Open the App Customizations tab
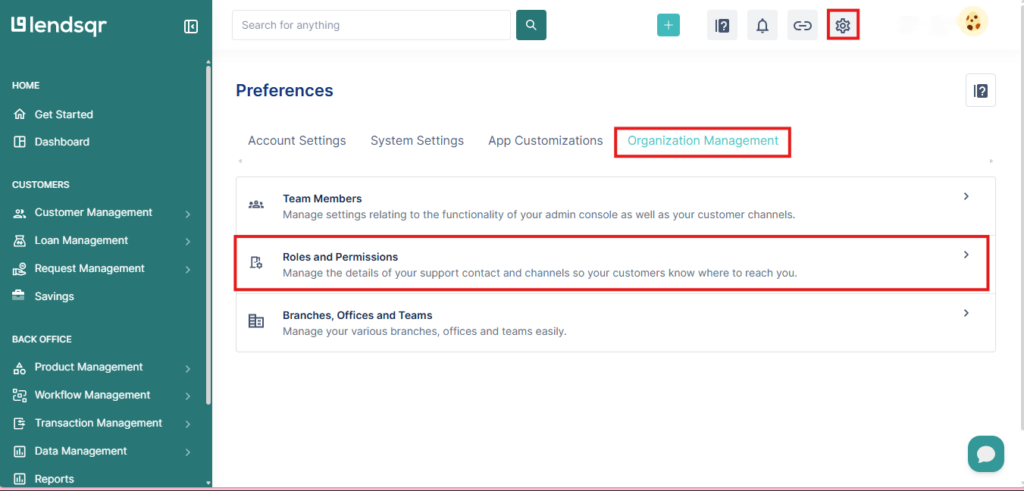 [545, 141]
